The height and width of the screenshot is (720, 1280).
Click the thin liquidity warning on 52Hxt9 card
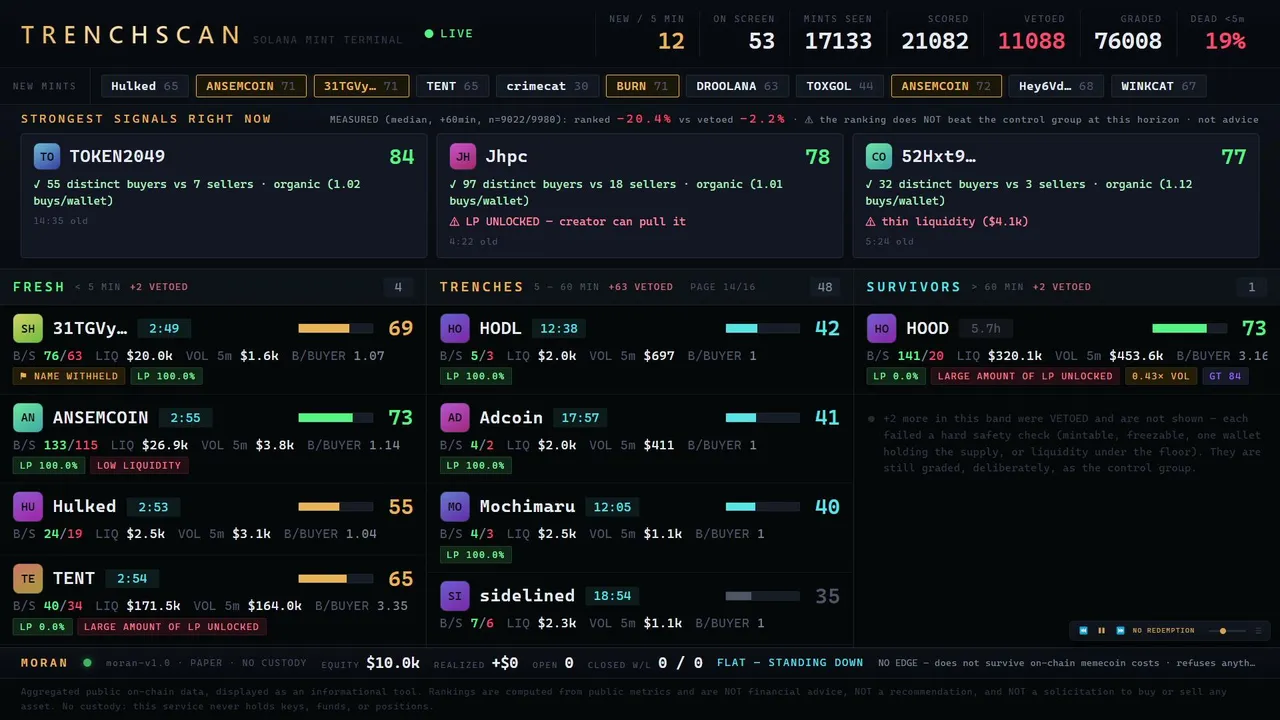point(946,222)
